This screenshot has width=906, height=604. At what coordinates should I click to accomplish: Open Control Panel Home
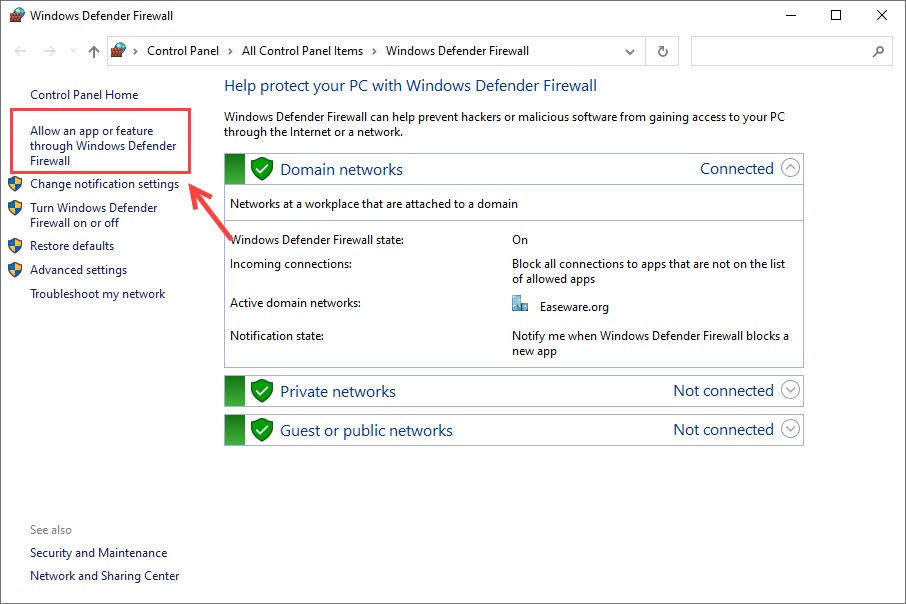(84, 95)
